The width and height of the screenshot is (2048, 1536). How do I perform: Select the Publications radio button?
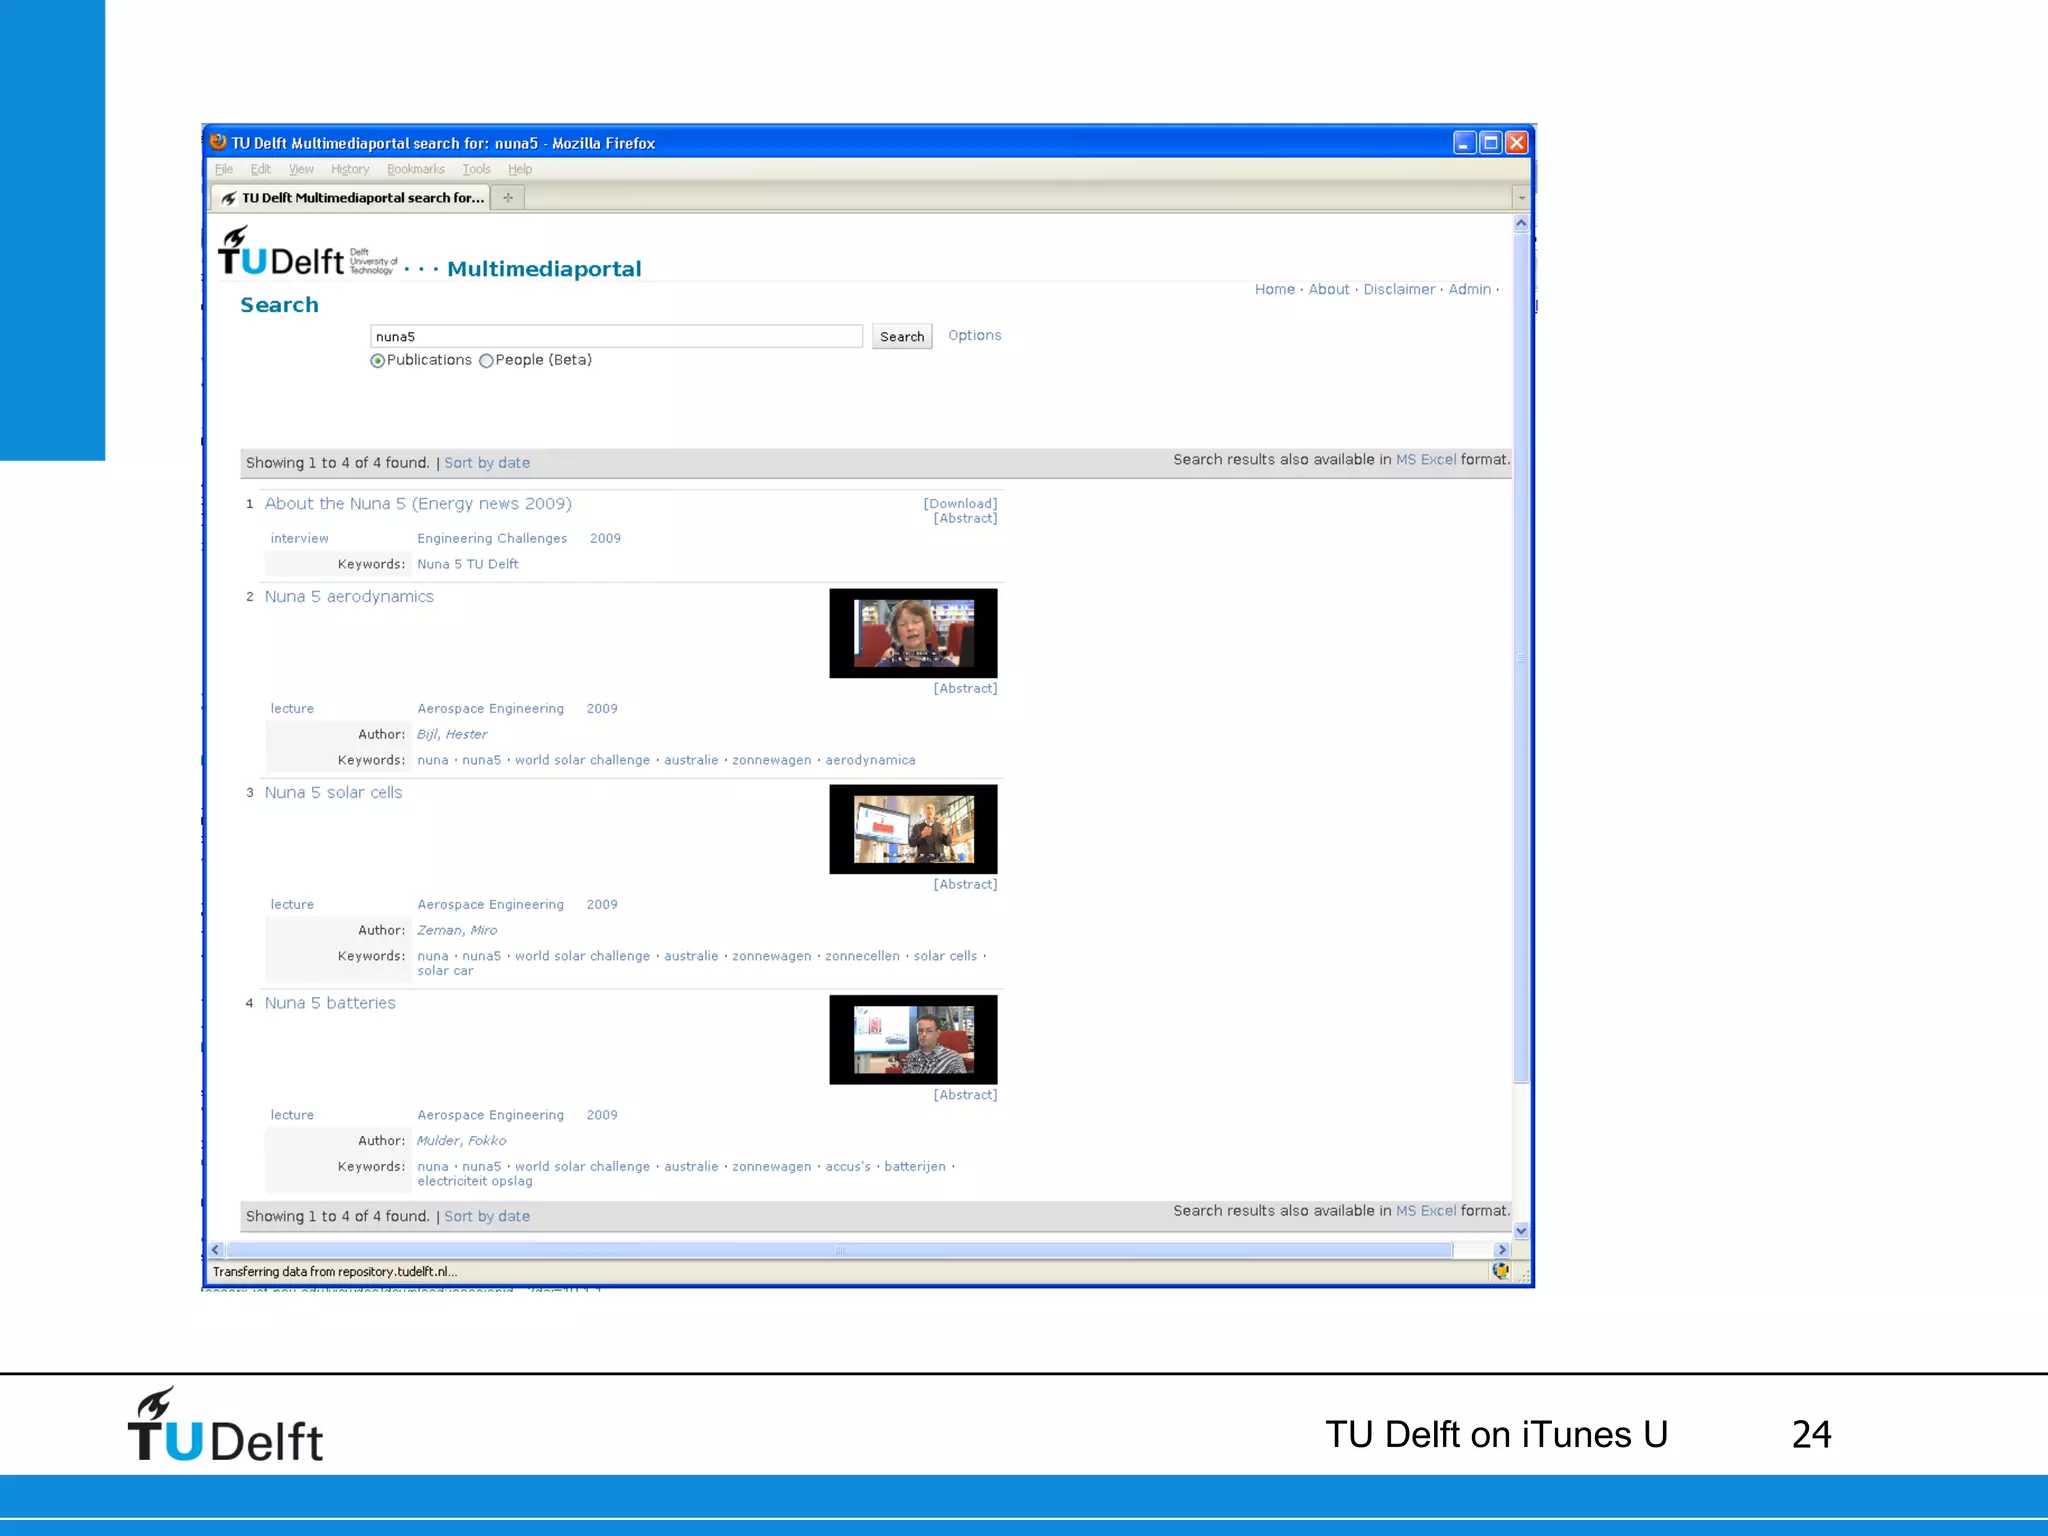[x=377, y=361]
